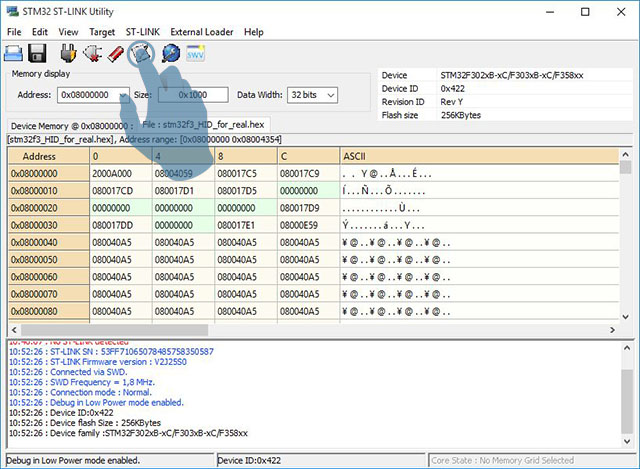Click the blue globe toolbar icon

click(170, 53)
